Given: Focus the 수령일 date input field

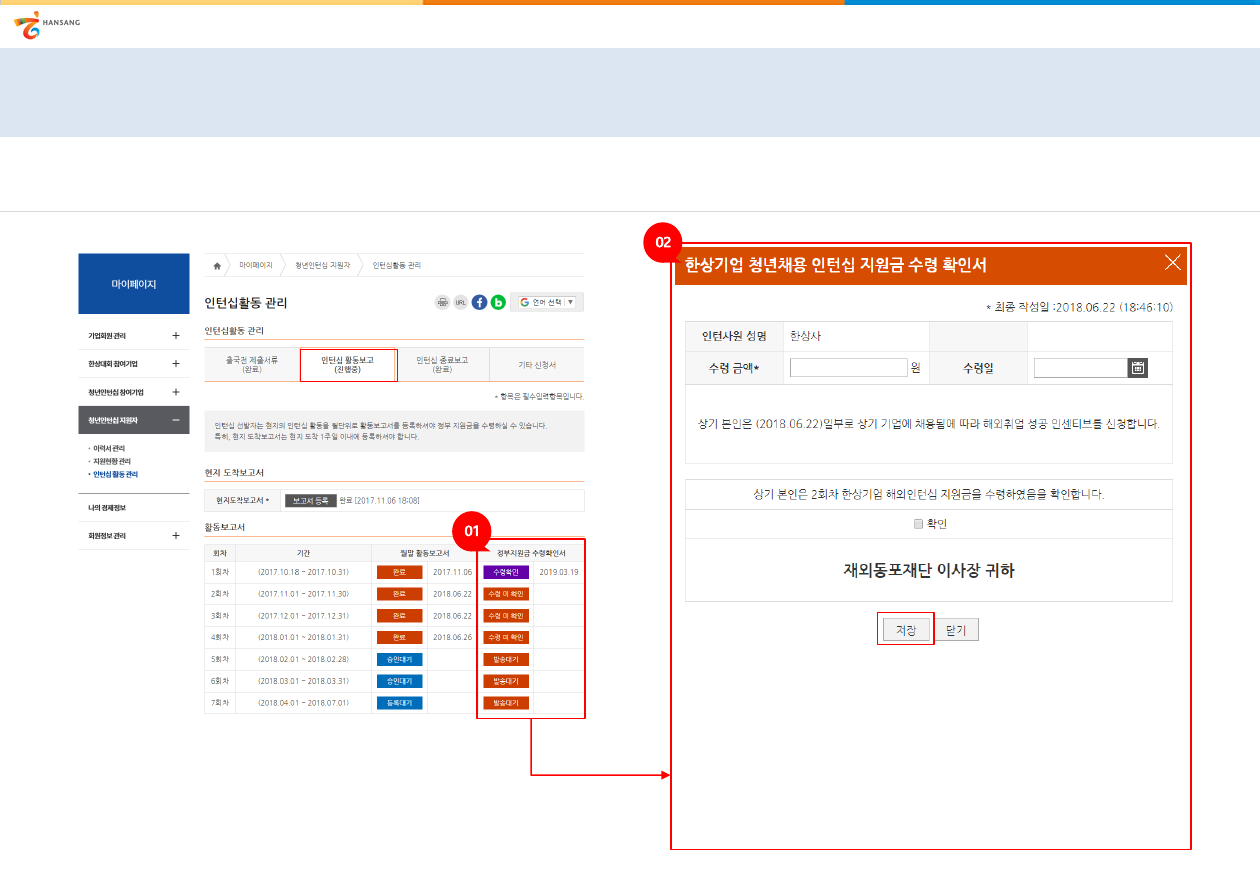Looking at the screenshot, I should [1081, 368].
